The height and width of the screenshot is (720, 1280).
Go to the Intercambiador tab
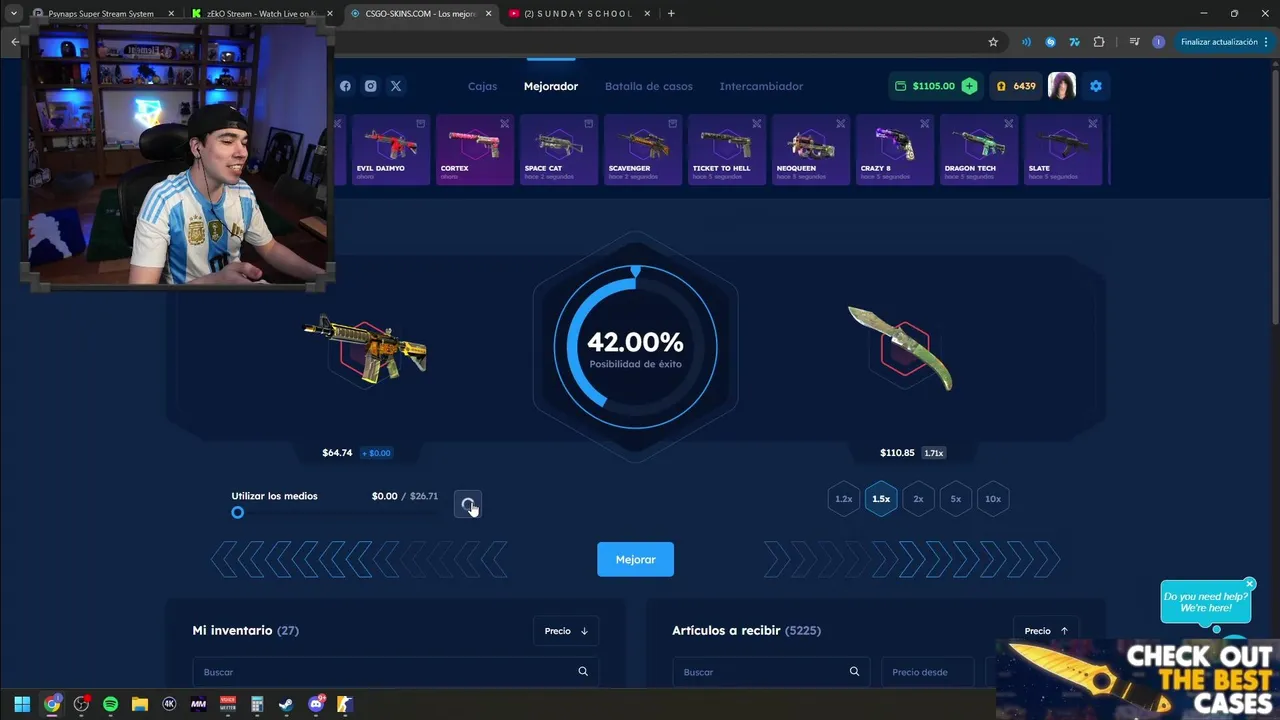coord(761,86)
